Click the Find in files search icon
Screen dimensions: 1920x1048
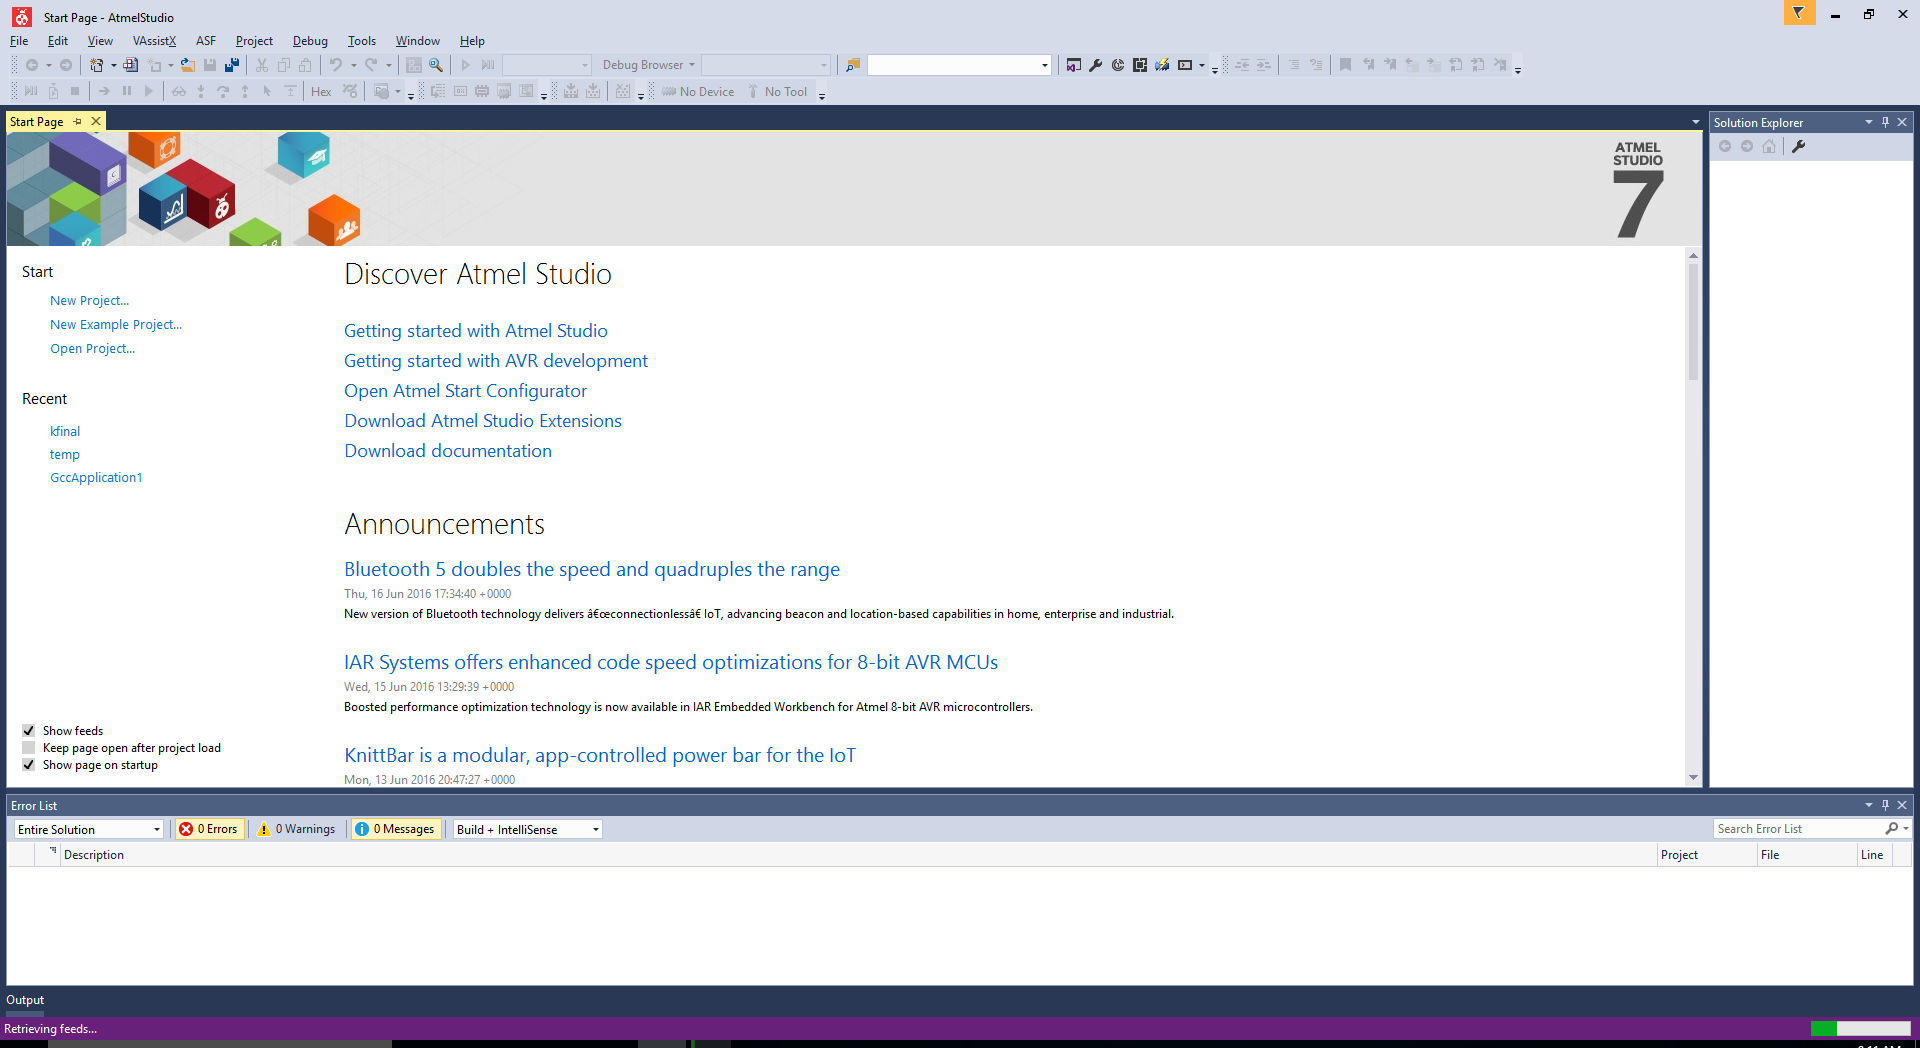852,65
